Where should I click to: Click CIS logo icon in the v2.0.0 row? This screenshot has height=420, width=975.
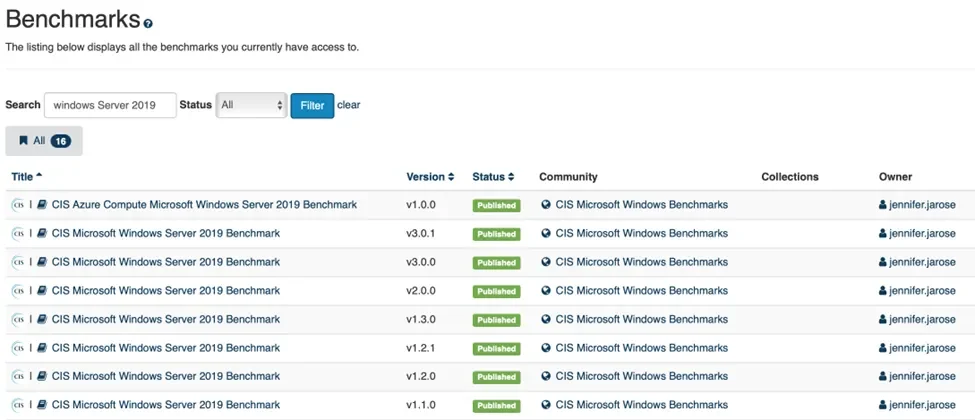click(x=17, y=291)
